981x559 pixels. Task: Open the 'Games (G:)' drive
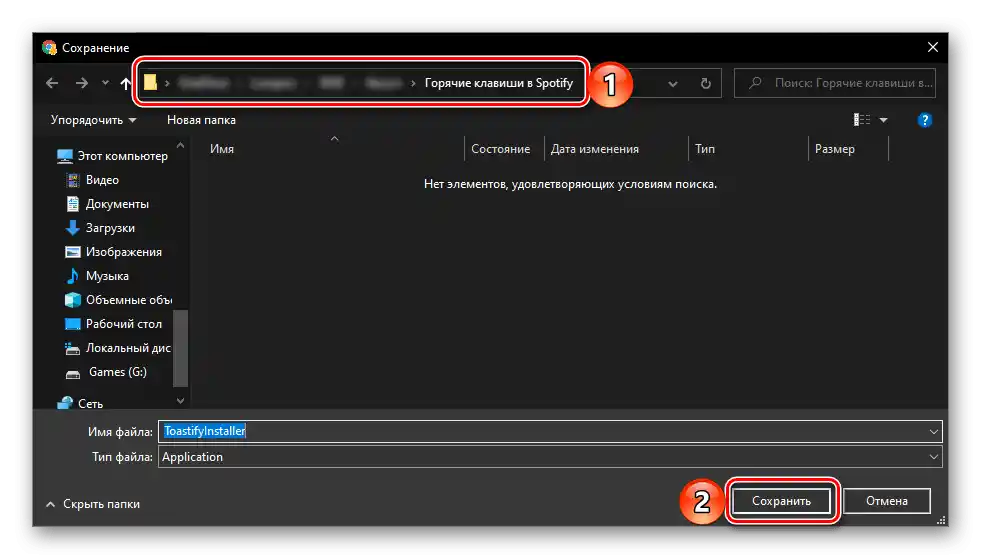[106, 372]
